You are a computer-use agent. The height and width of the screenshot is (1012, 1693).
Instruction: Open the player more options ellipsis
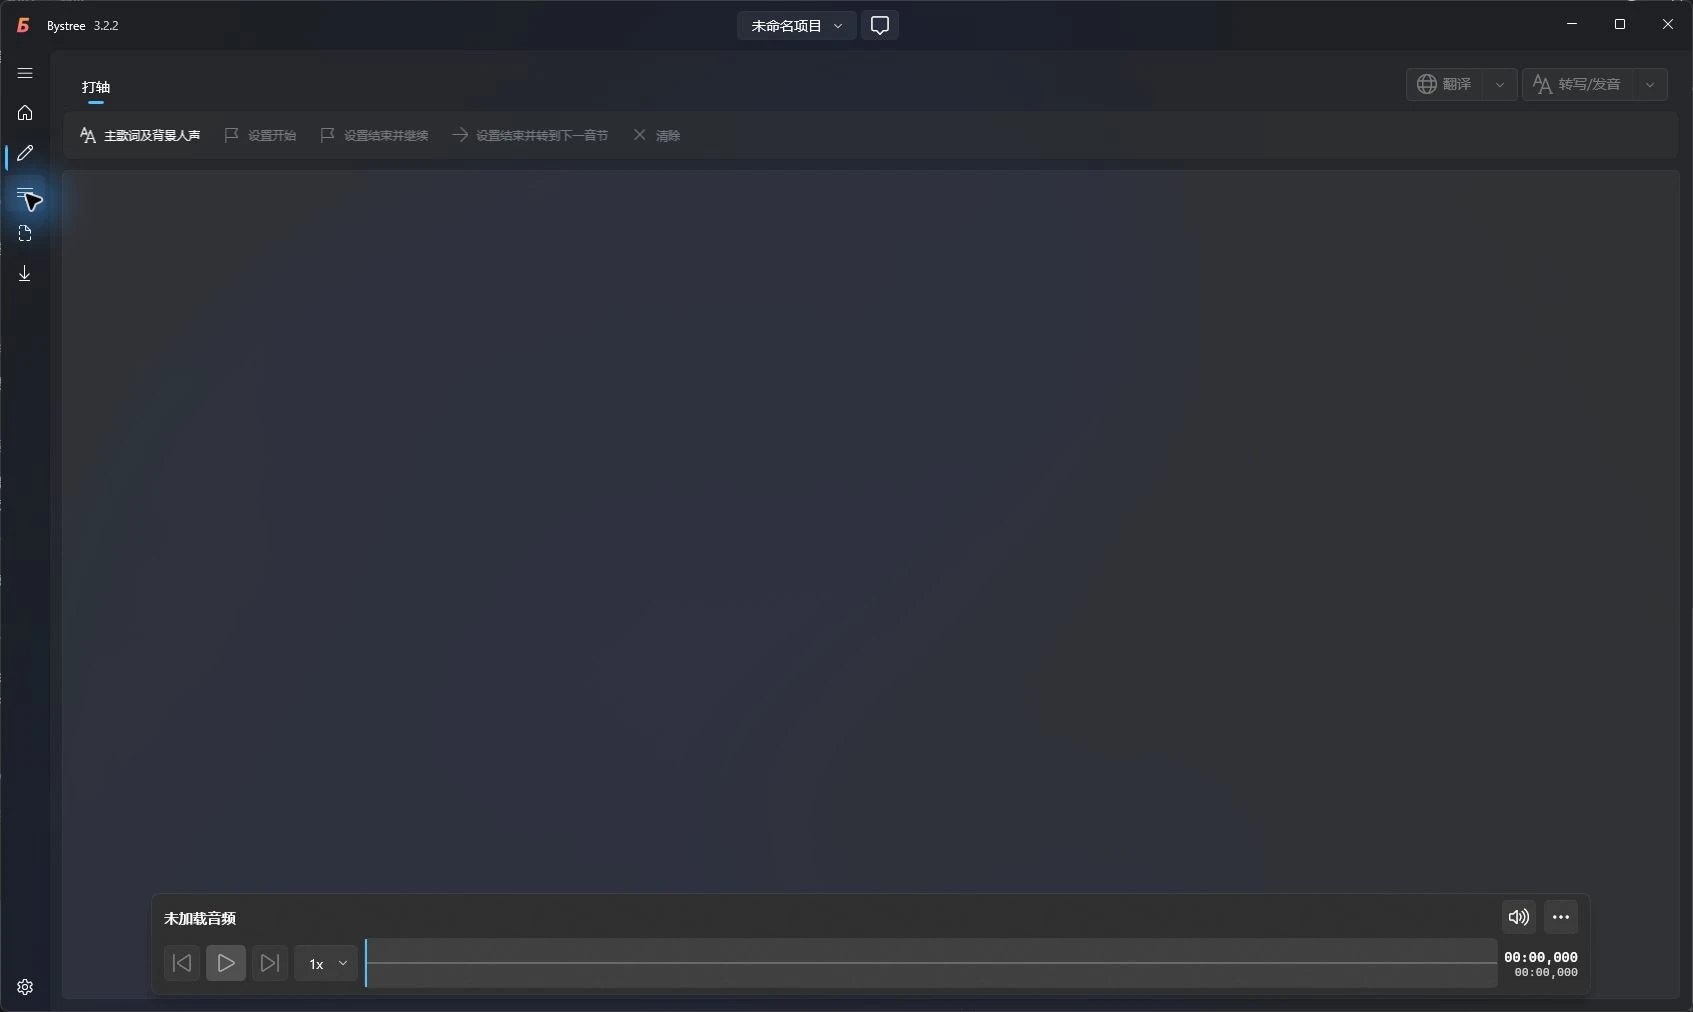[1561, 917]
